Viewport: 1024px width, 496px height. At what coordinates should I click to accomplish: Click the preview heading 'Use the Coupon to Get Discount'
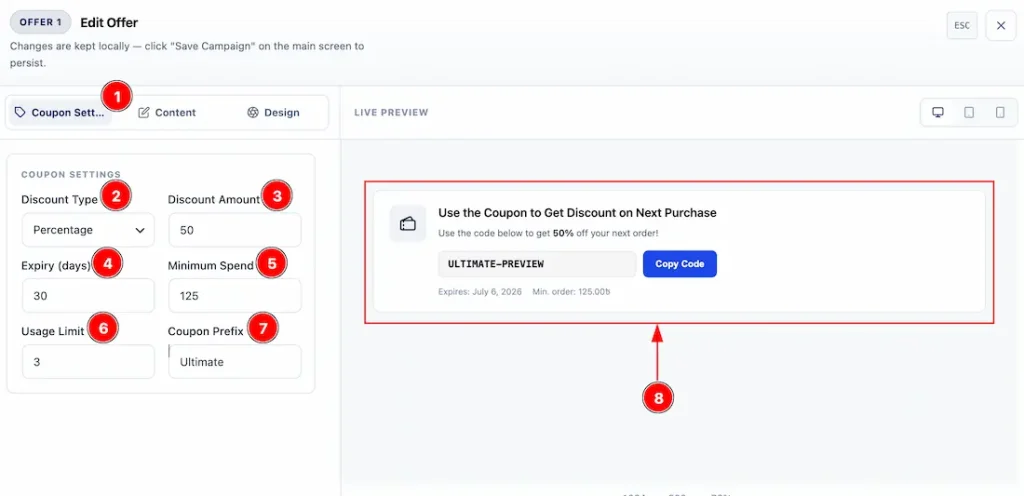tap(577, 213)
